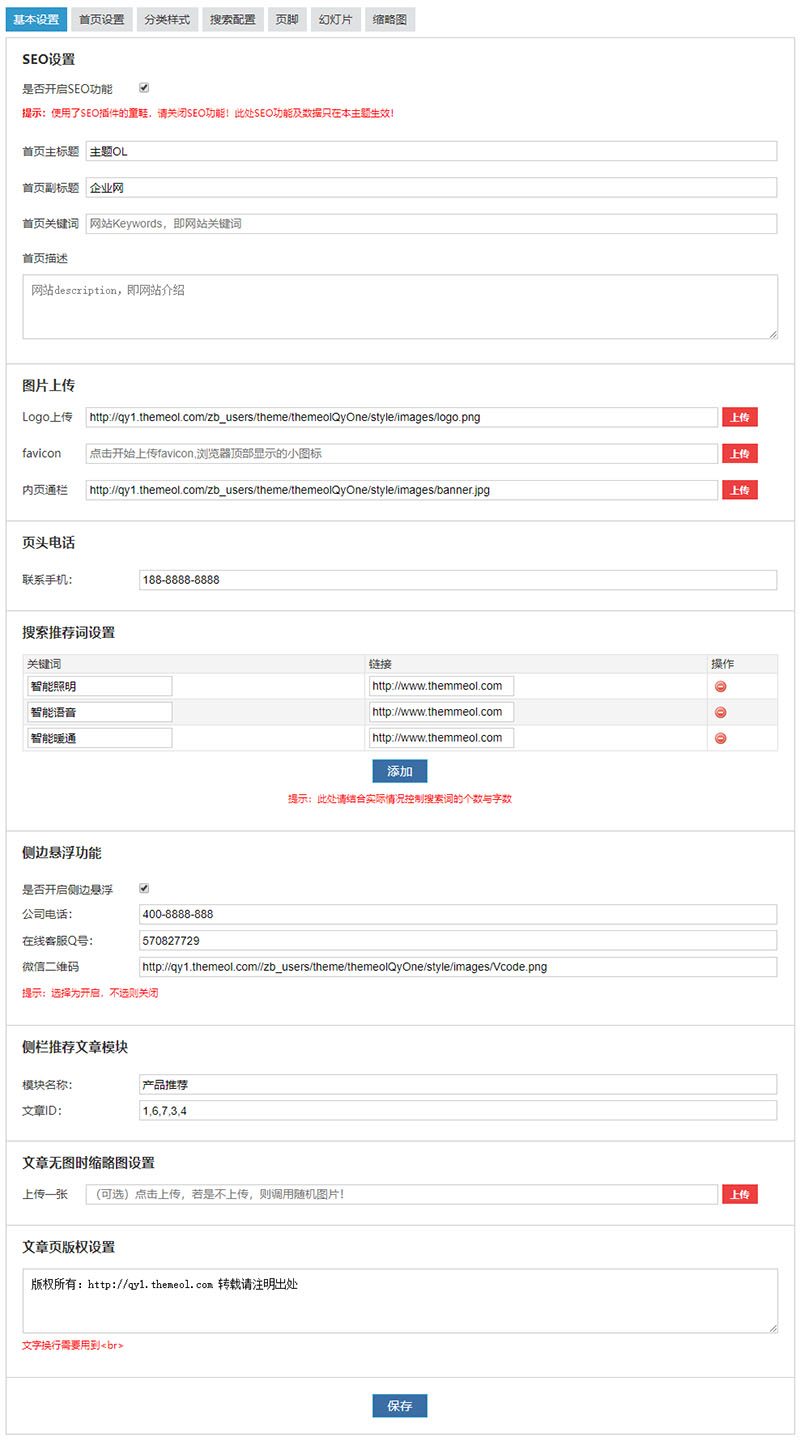Viewport: 800px width, 1441px height.
Task: Select the 缩略图 tab
Action: pos(389,19)
